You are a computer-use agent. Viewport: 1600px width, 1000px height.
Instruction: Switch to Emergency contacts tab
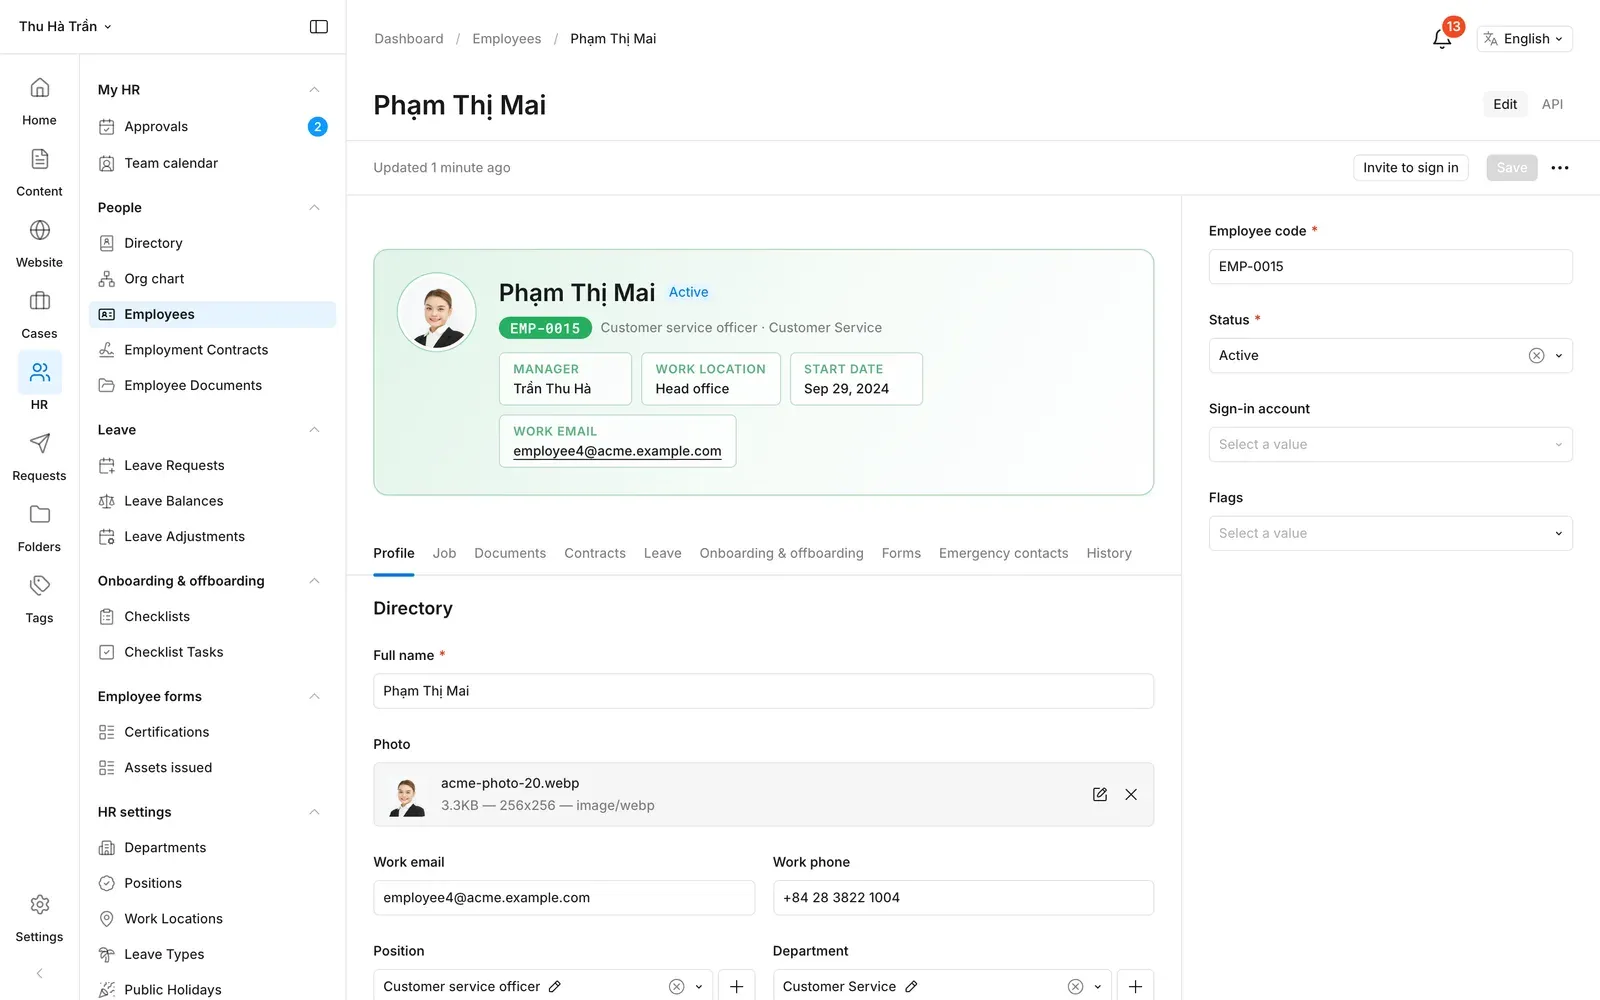coord(1003,554)
